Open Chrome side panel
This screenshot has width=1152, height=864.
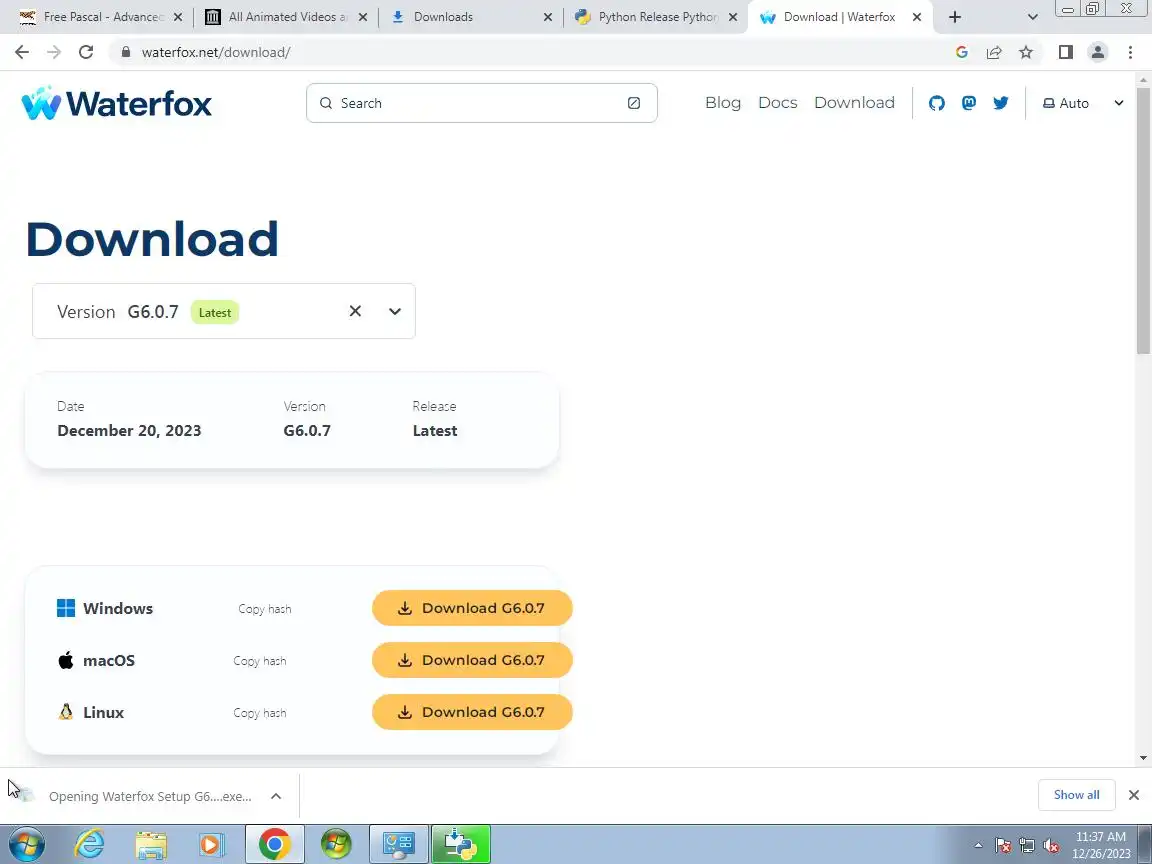click(x=1065, y=51)
